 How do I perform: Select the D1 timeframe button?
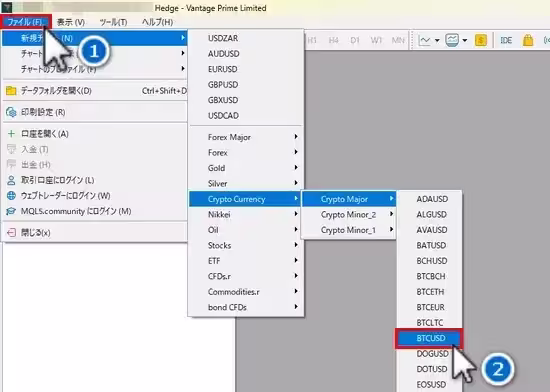pyautogui.click(x=355, y=40)
